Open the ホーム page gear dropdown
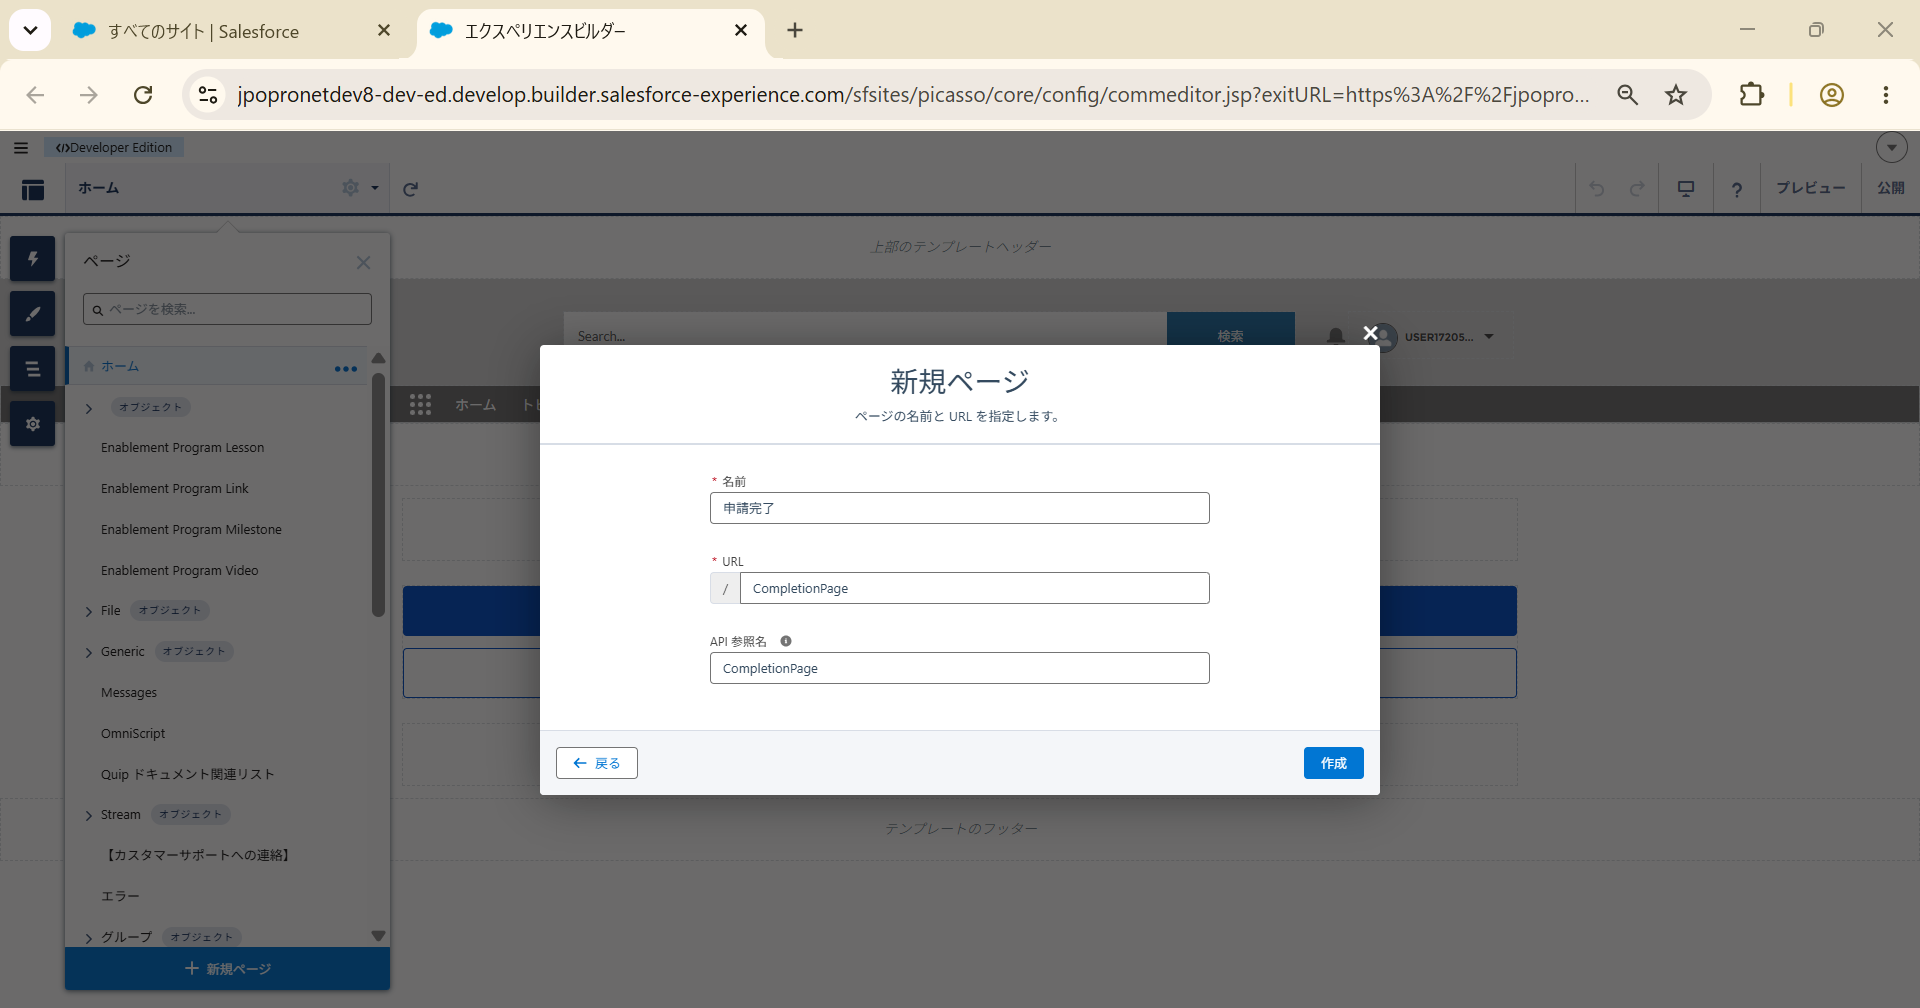The height and width of the screenshot is (1008, 1920). [360, 188]
